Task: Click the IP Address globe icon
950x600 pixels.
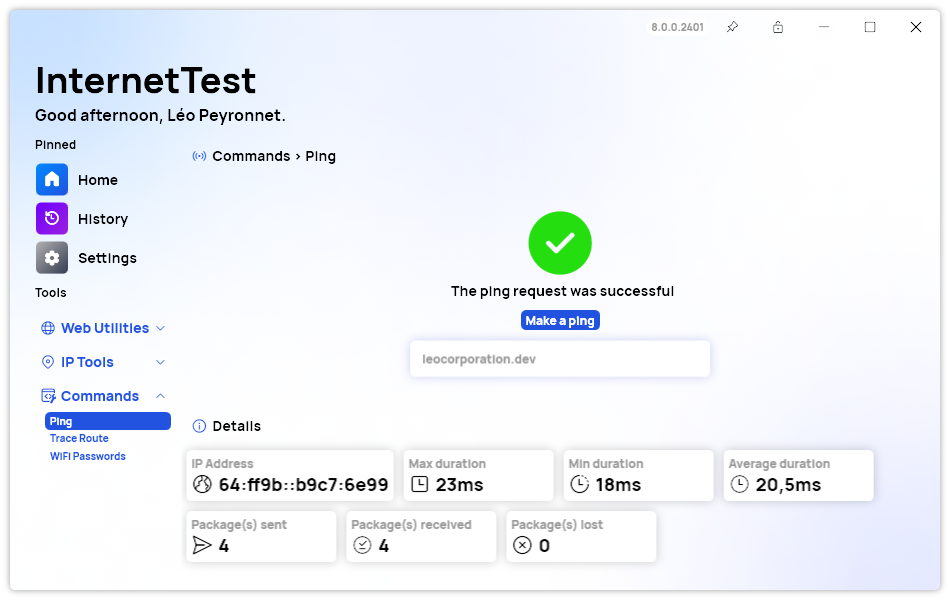Action: click(x=202, y=484)
